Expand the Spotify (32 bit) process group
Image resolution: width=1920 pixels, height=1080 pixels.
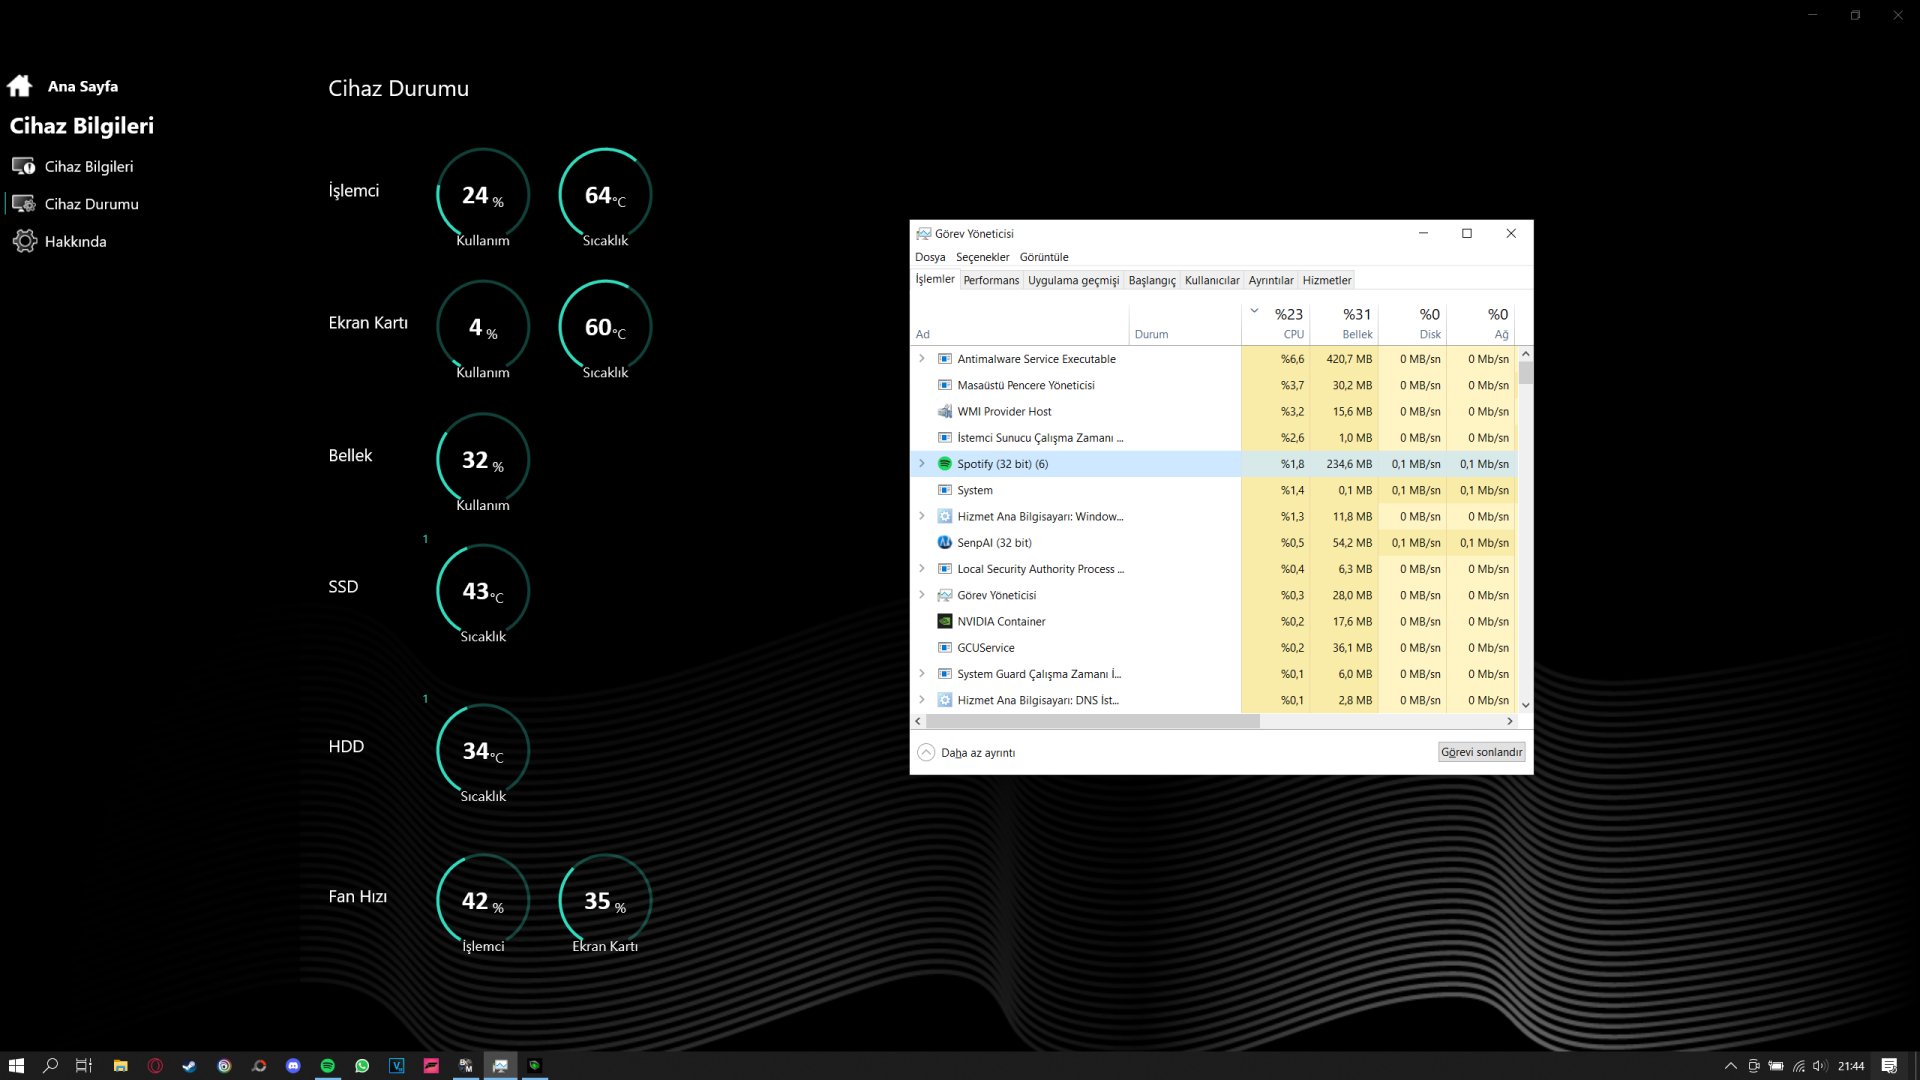point(922,464)
